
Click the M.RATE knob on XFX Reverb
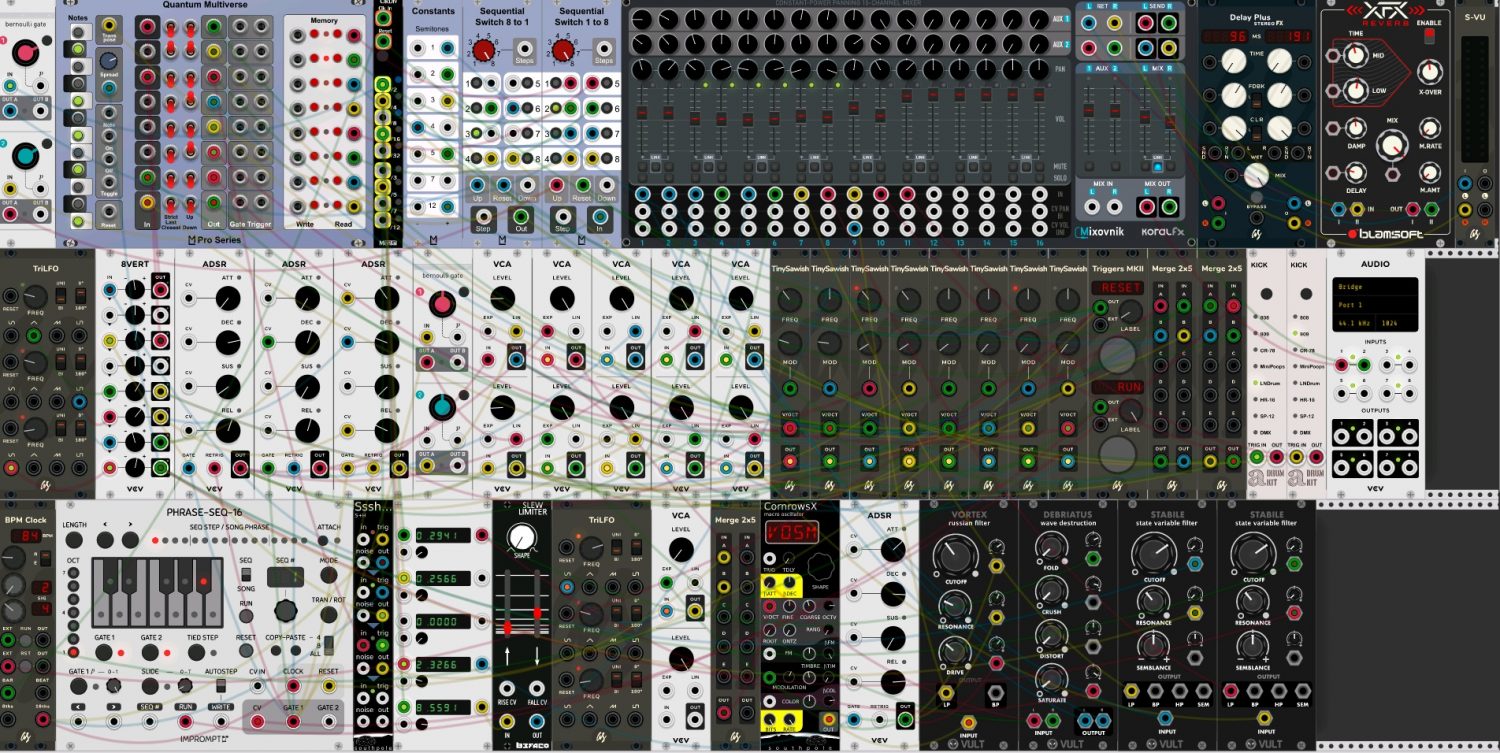(x=1429, y=127)
